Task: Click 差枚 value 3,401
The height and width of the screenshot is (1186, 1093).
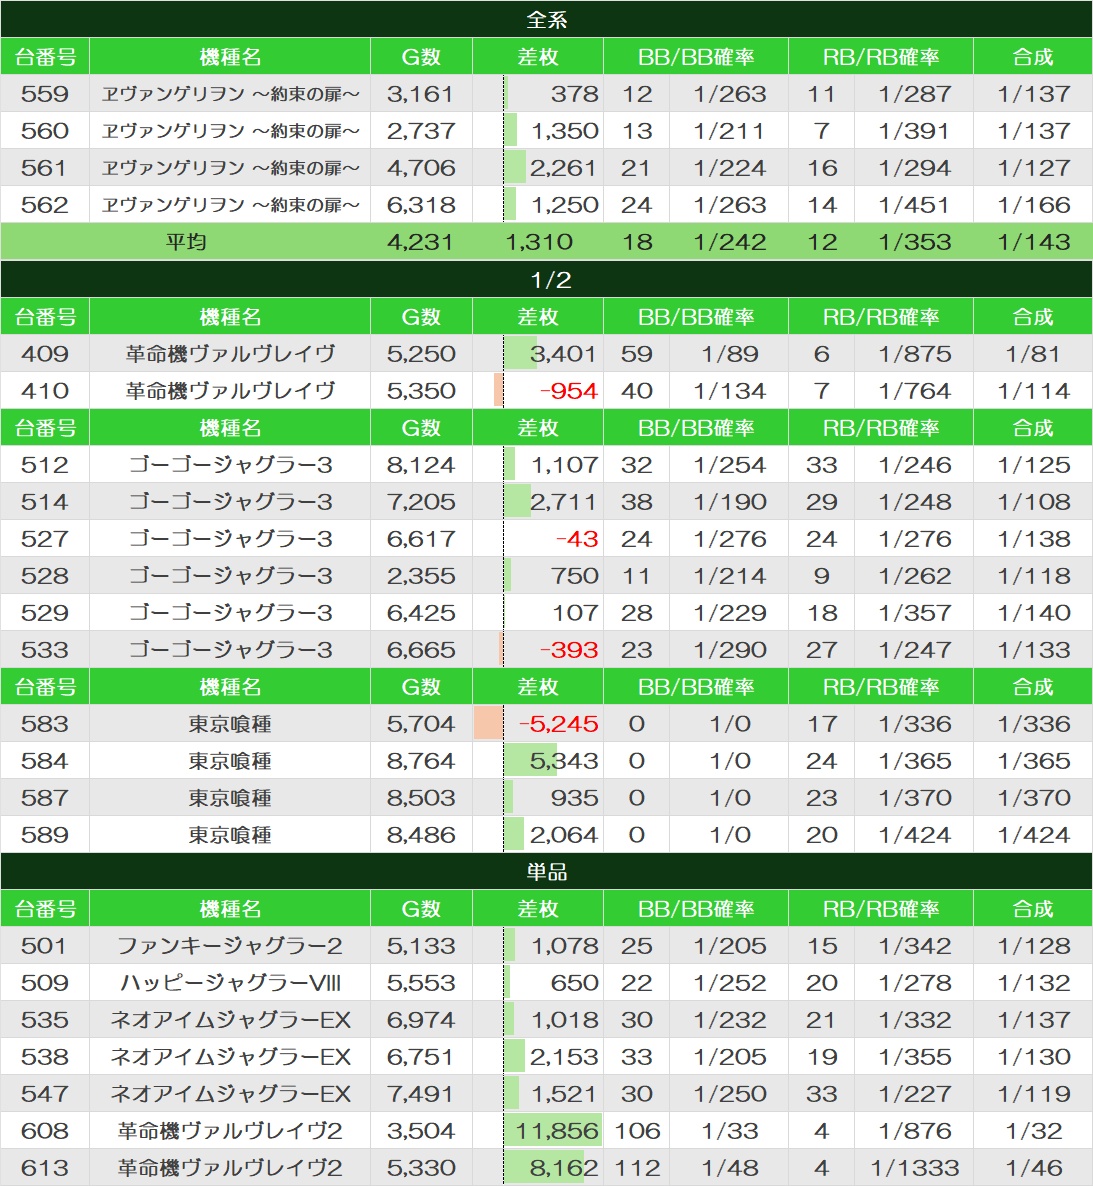Action: [x=563, y=353]
